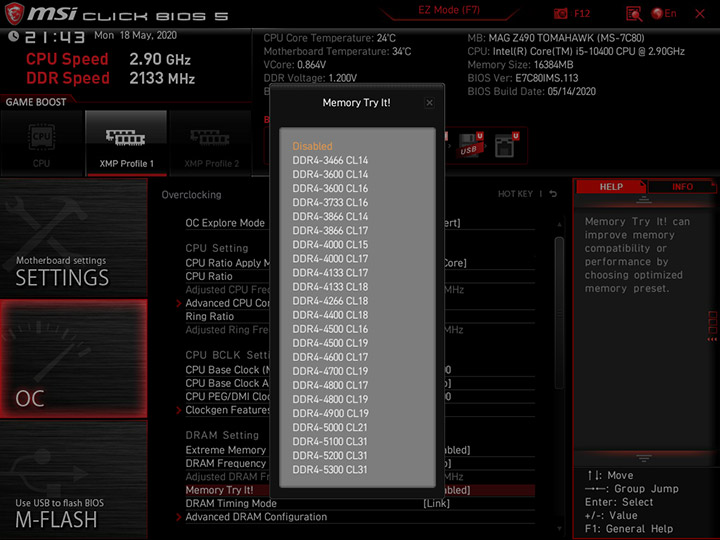Switch to the INFO tab
Screen dimensions: 720x540
point(682,186)
